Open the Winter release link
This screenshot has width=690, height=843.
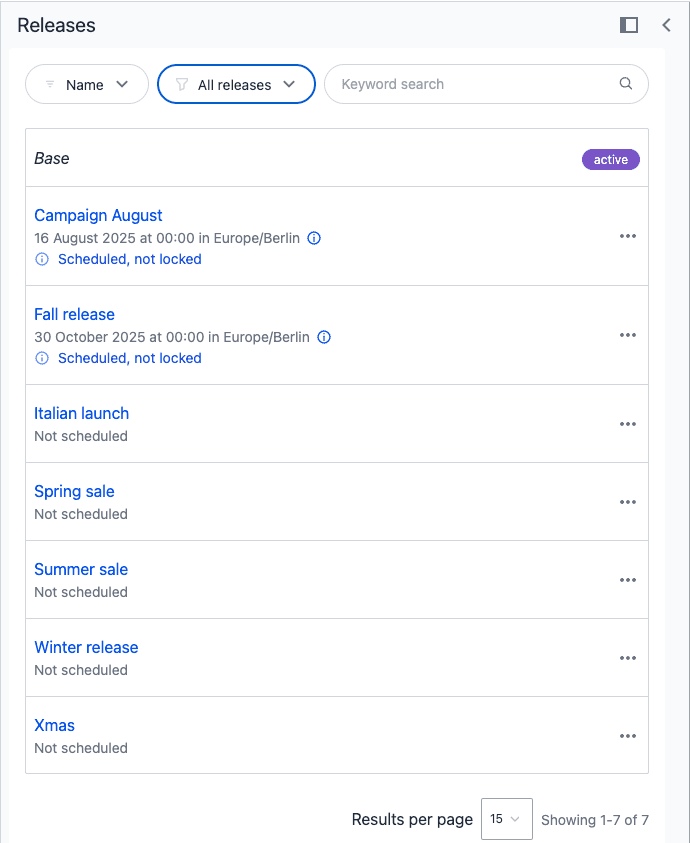click(x=86, y=647)
